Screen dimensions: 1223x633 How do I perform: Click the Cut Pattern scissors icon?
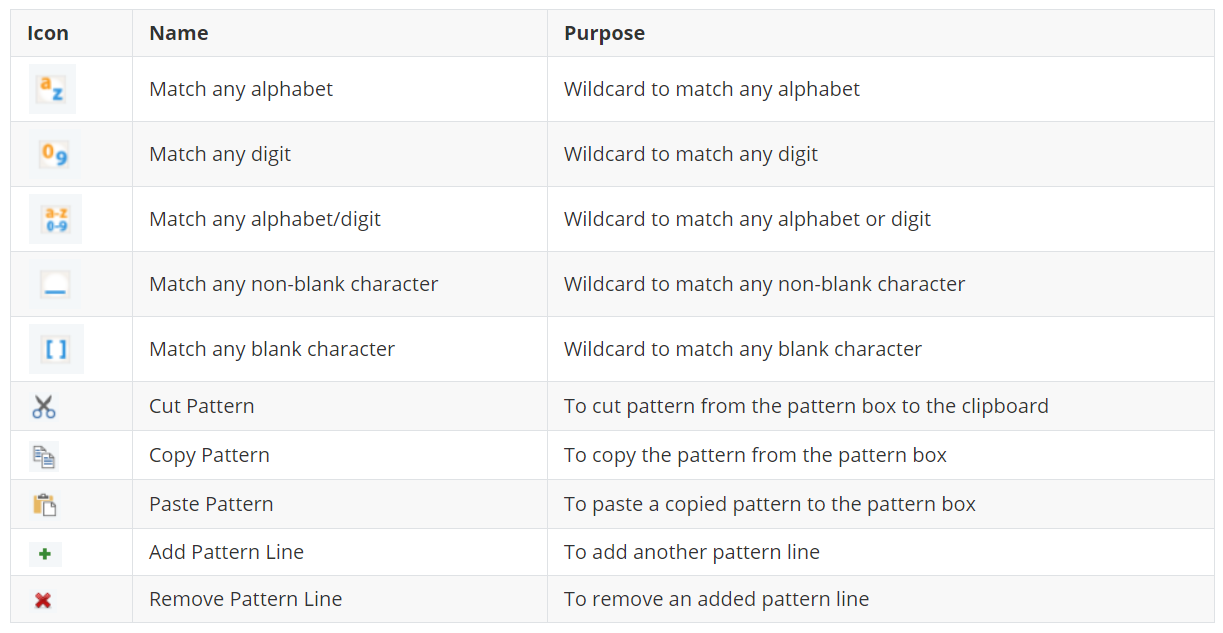pyautogui.click(x=44, y=406)
